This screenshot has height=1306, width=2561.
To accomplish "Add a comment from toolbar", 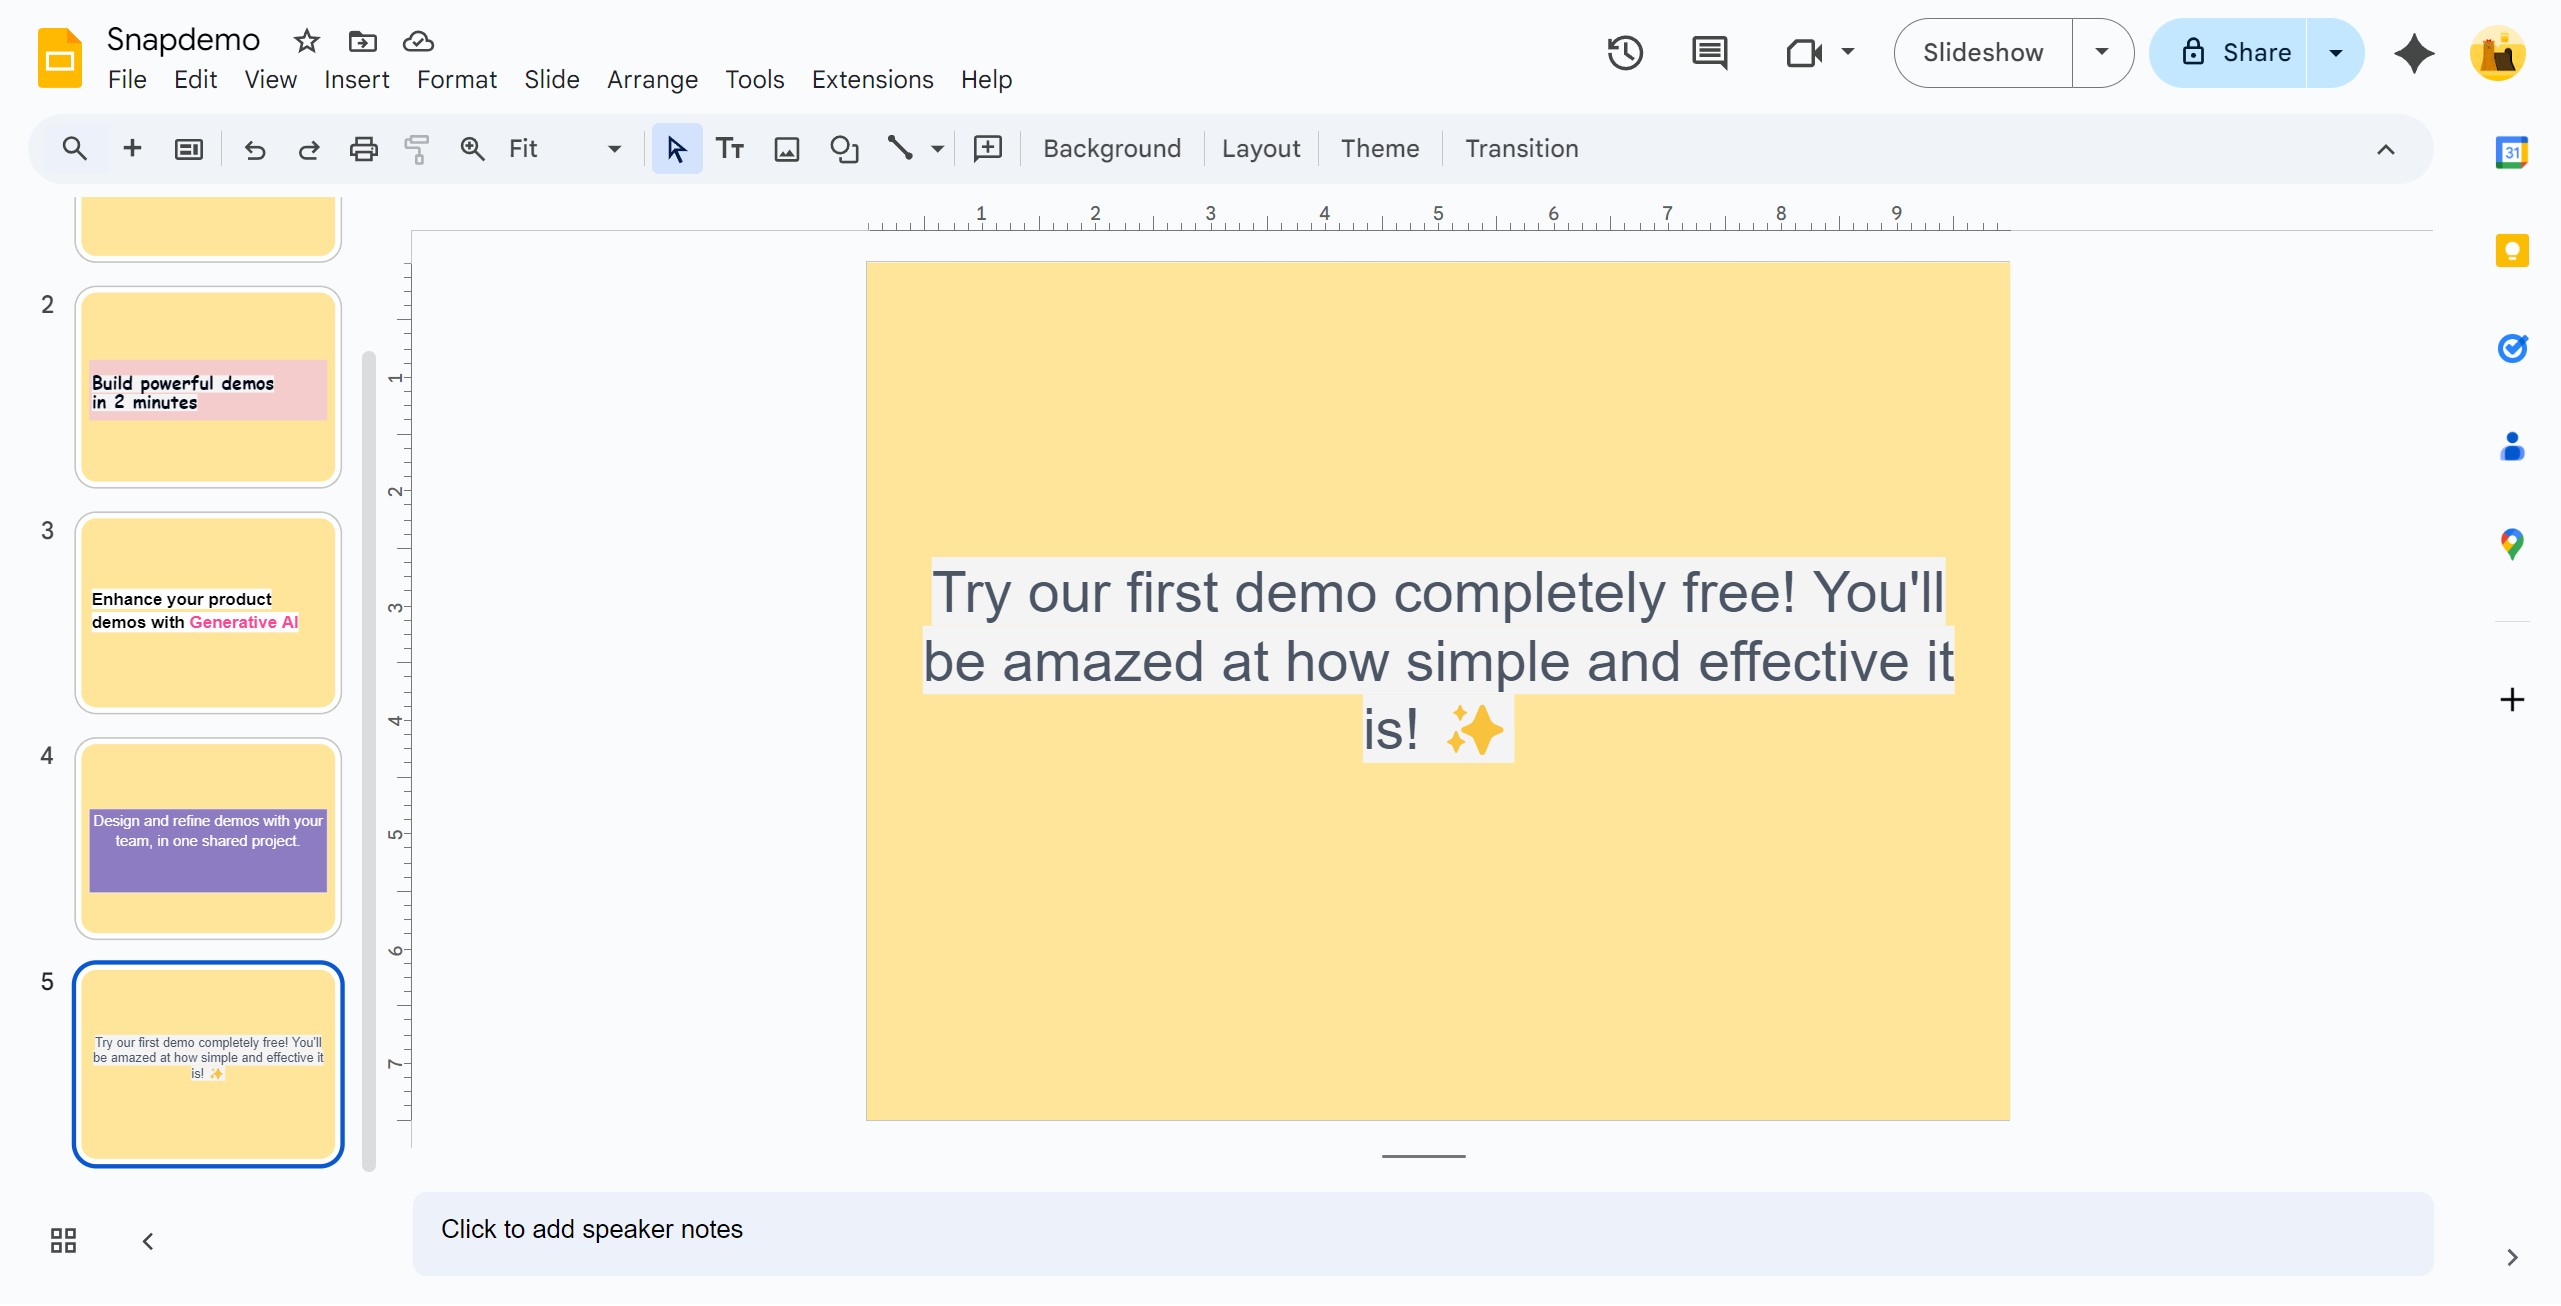I will 988,149.
